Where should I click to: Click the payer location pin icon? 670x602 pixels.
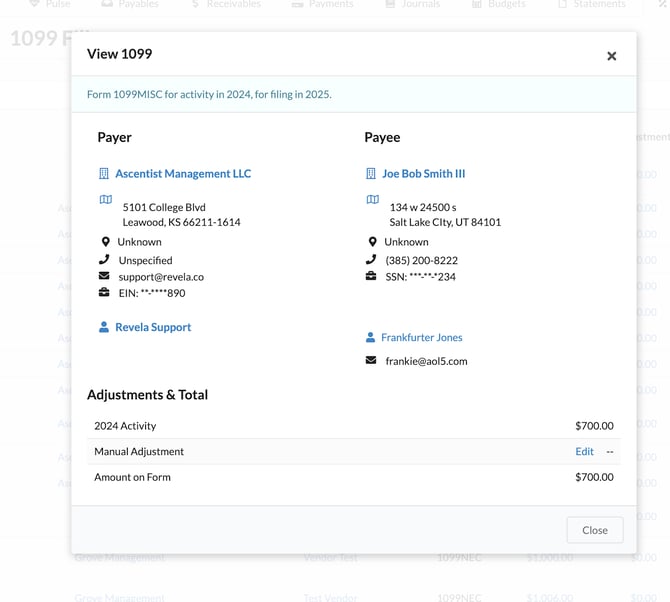coord(105,242)
